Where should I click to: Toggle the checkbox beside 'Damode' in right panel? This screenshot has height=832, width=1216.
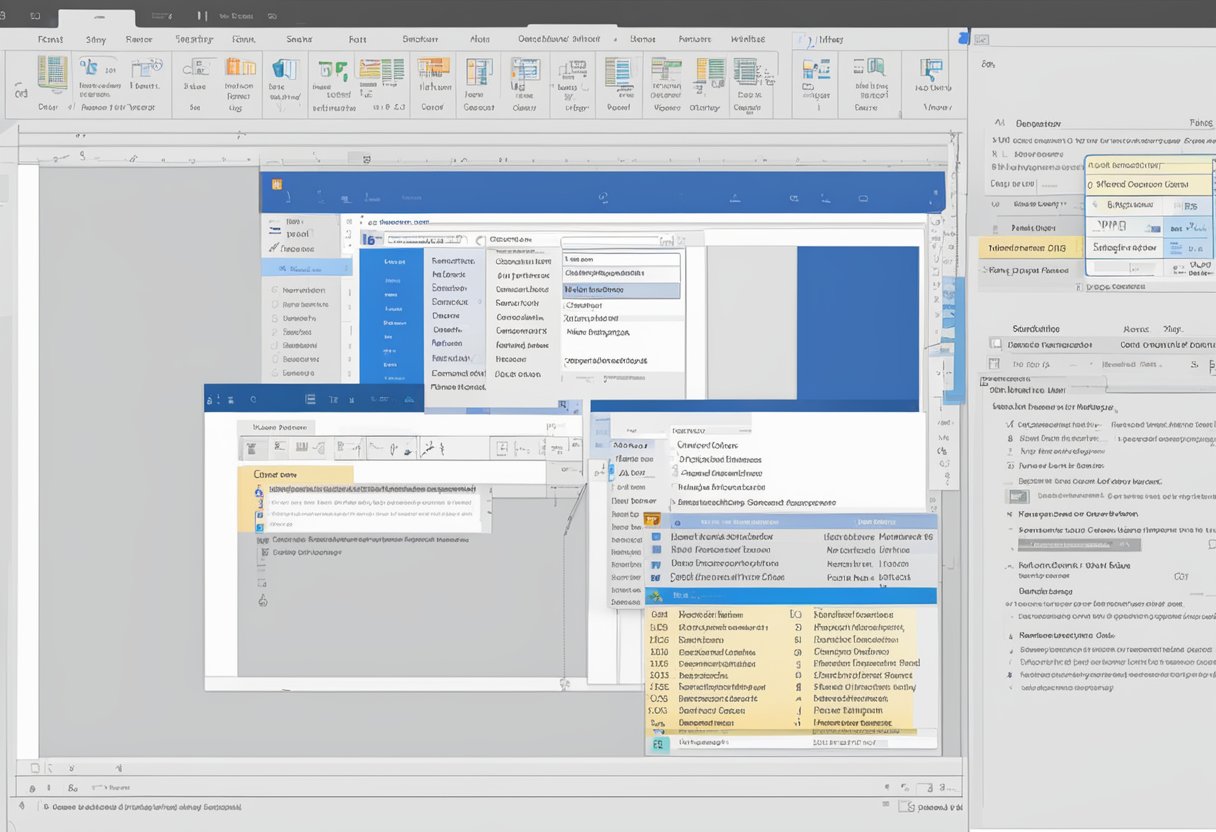[x=995, y=343]
